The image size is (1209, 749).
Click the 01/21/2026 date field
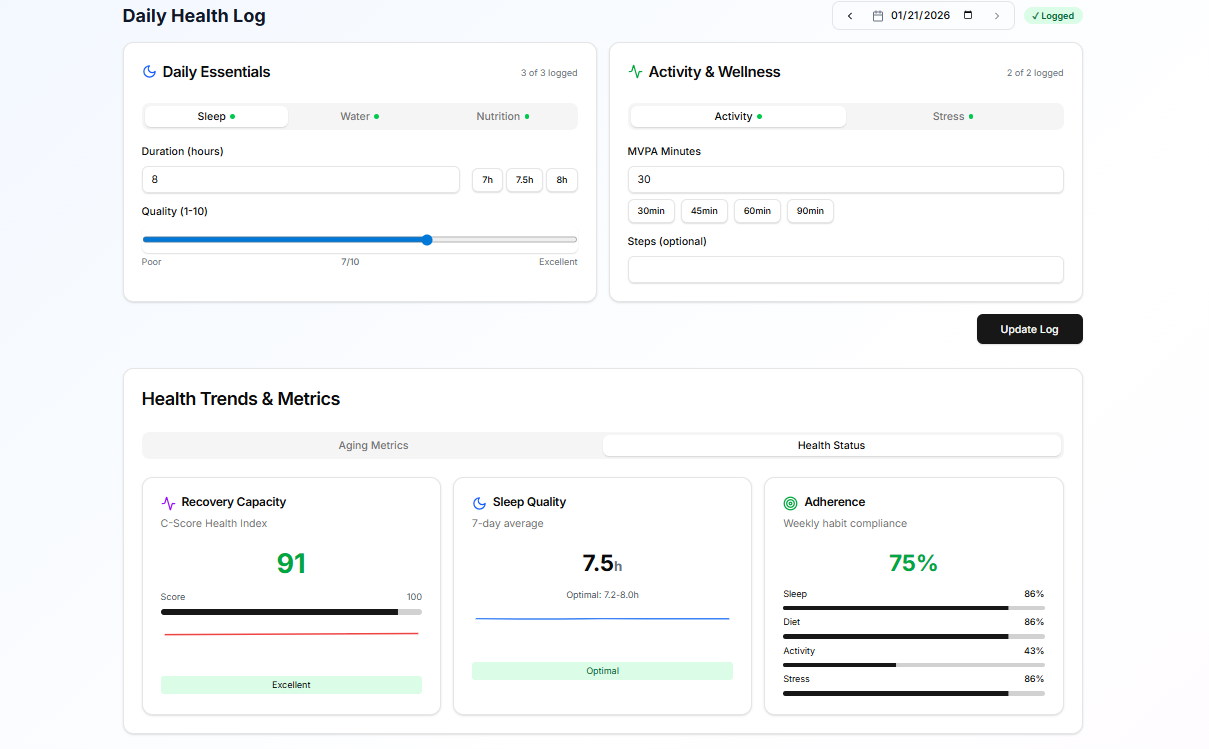pos(919,16)
